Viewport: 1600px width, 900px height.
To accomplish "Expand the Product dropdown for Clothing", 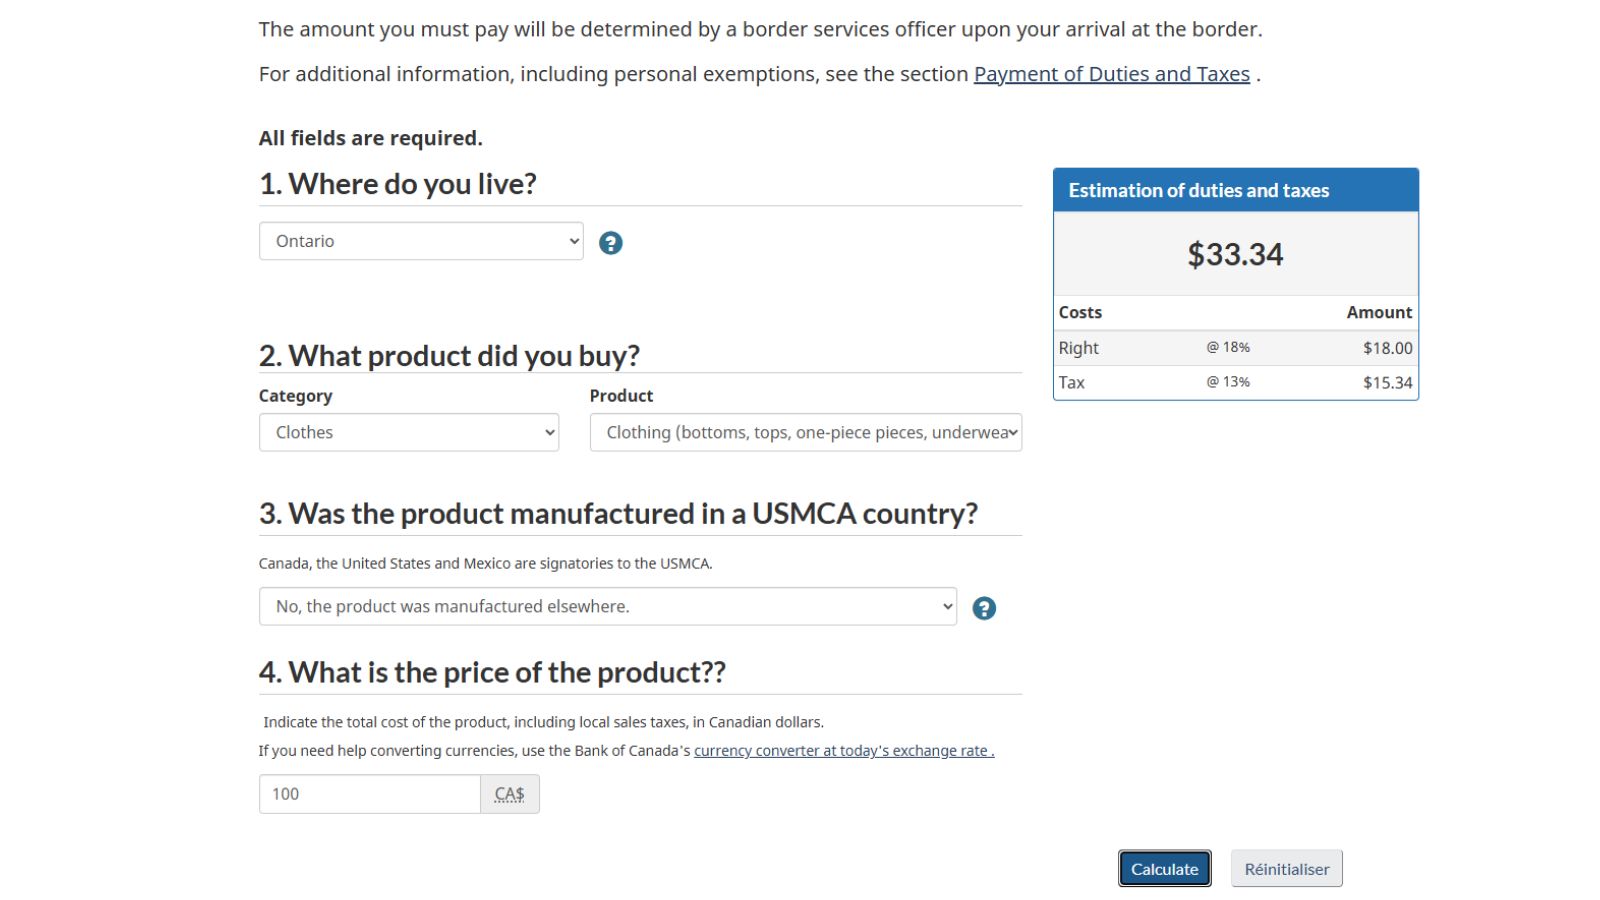I will point(806,432).
